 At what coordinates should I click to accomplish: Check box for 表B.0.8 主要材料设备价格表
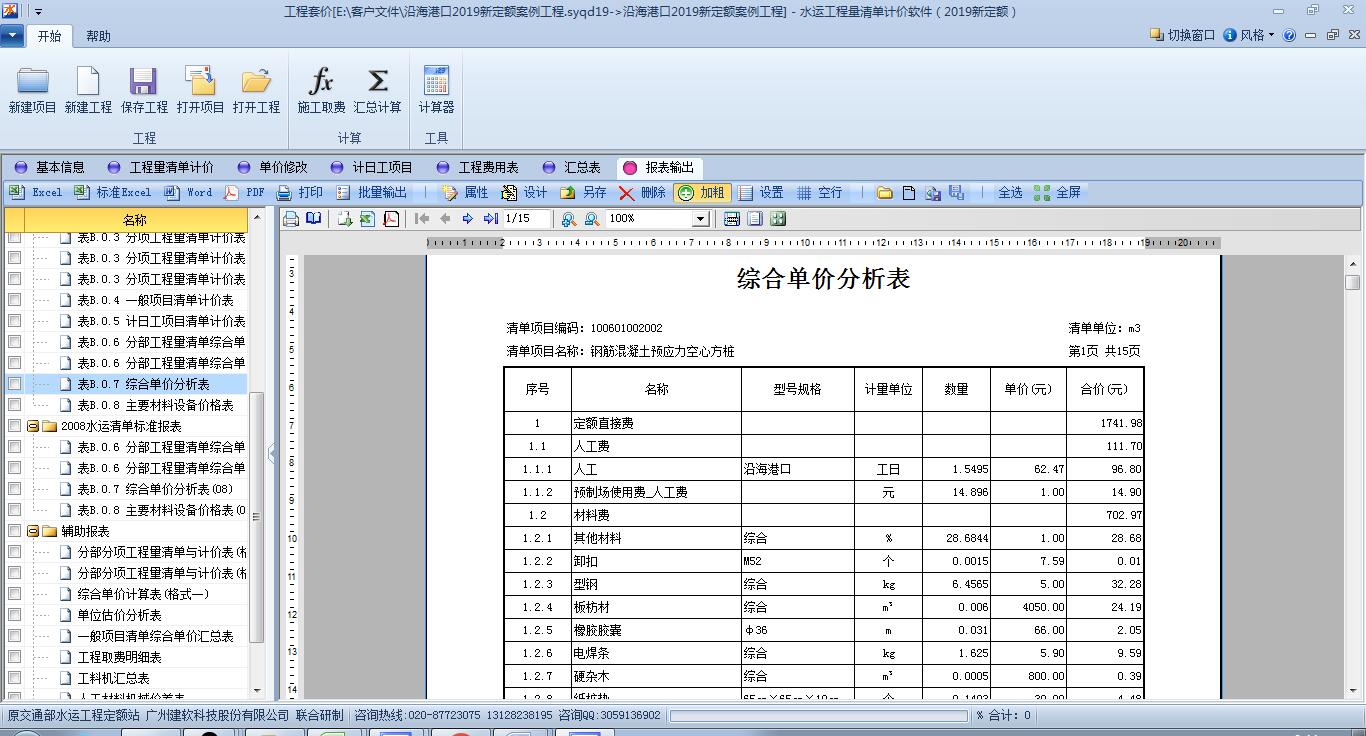(14, 404)
